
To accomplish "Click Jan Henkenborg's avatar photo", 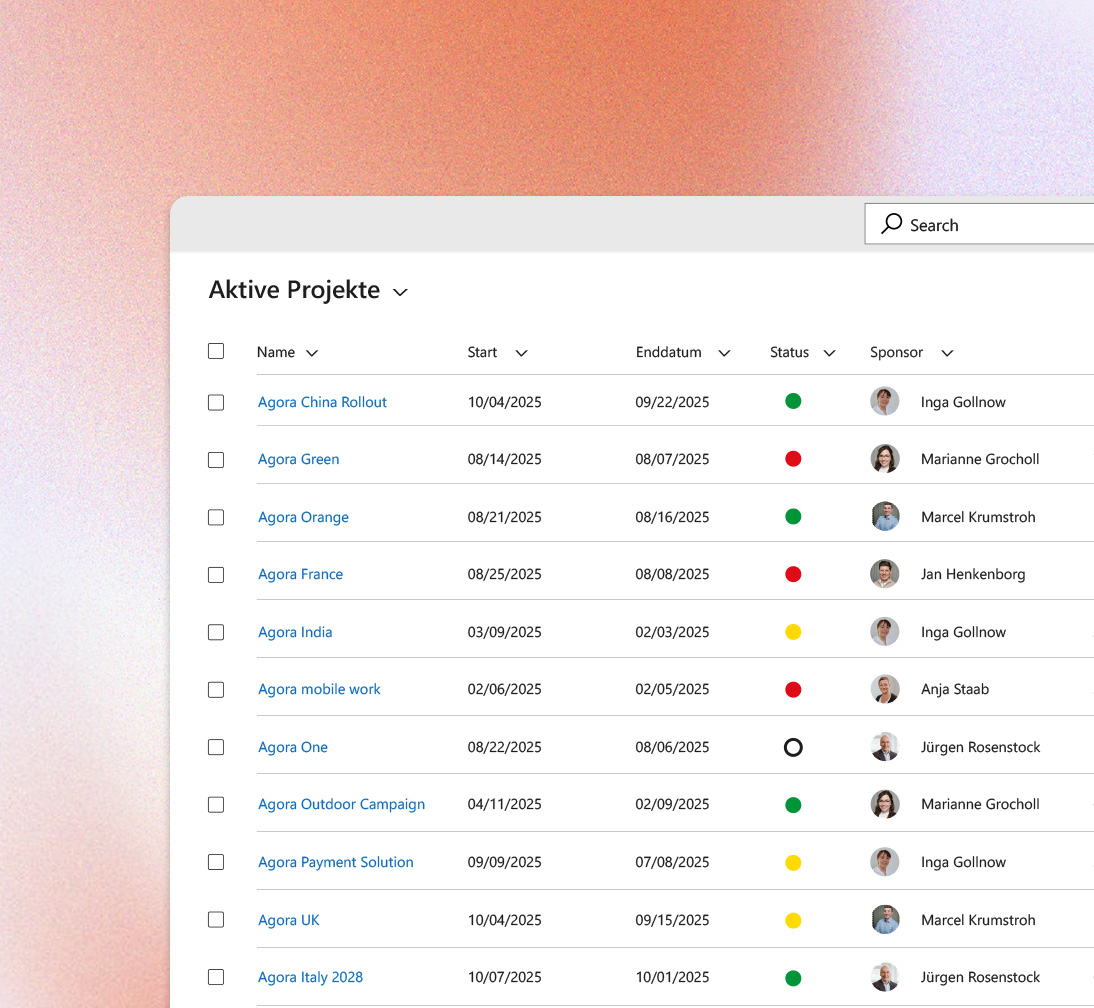I will 885,574.
